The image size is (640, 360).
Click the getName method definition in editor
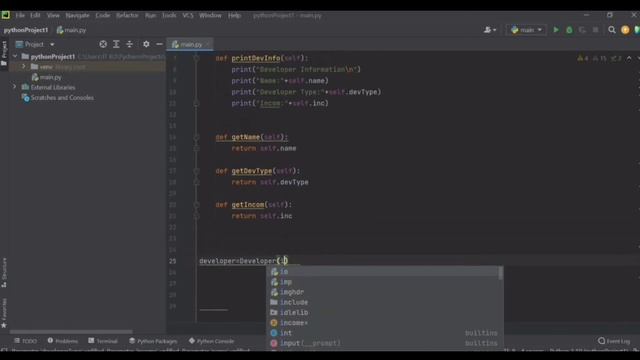[251, 137]
